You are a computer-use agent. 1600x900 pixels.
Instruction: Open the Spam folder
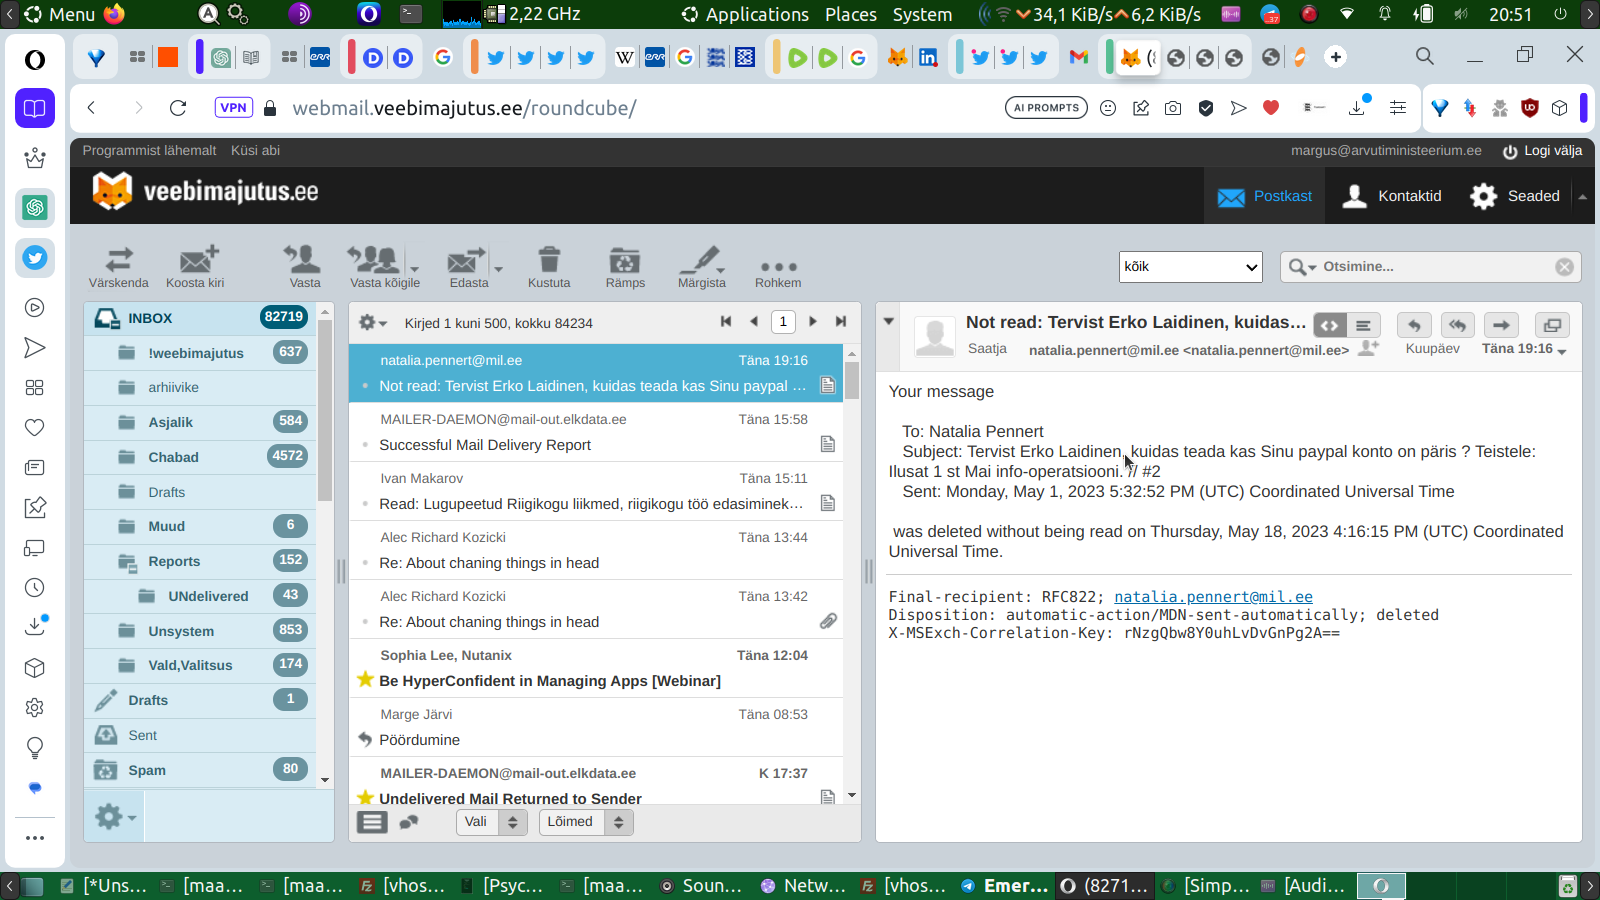click(200, 769)
